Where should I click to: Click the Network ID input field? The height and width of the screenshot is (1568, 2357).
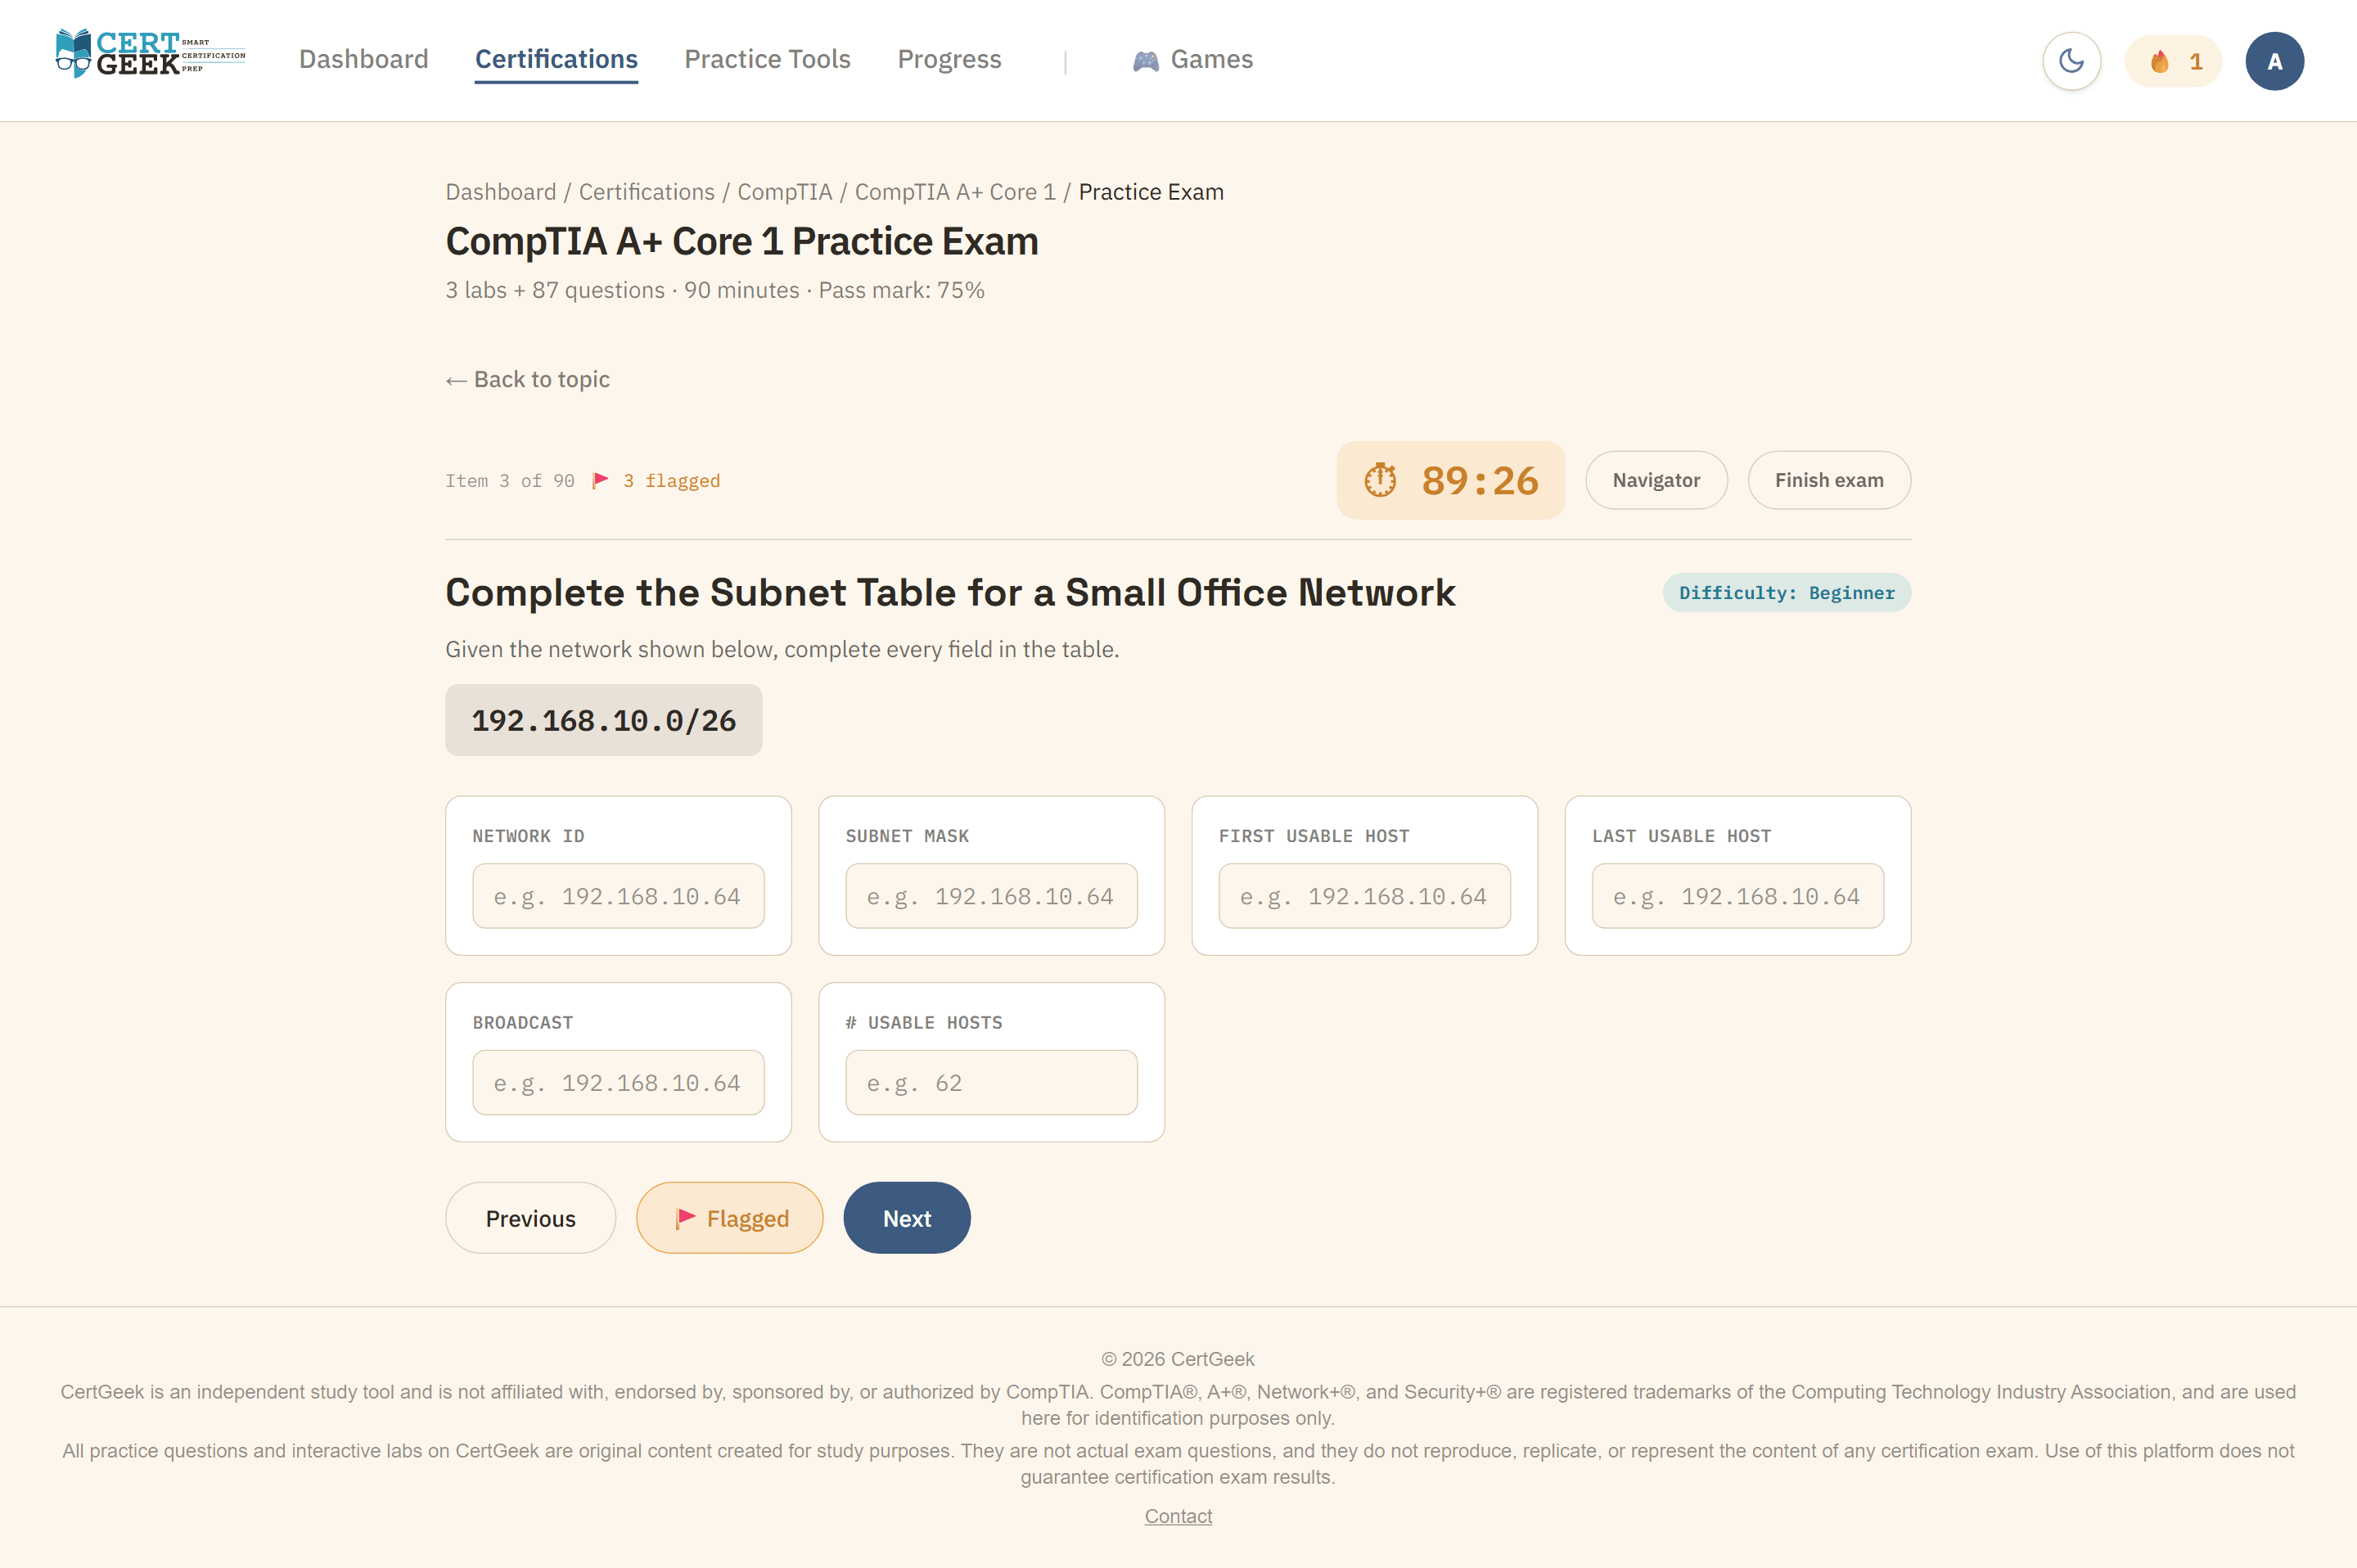[618, 896]
